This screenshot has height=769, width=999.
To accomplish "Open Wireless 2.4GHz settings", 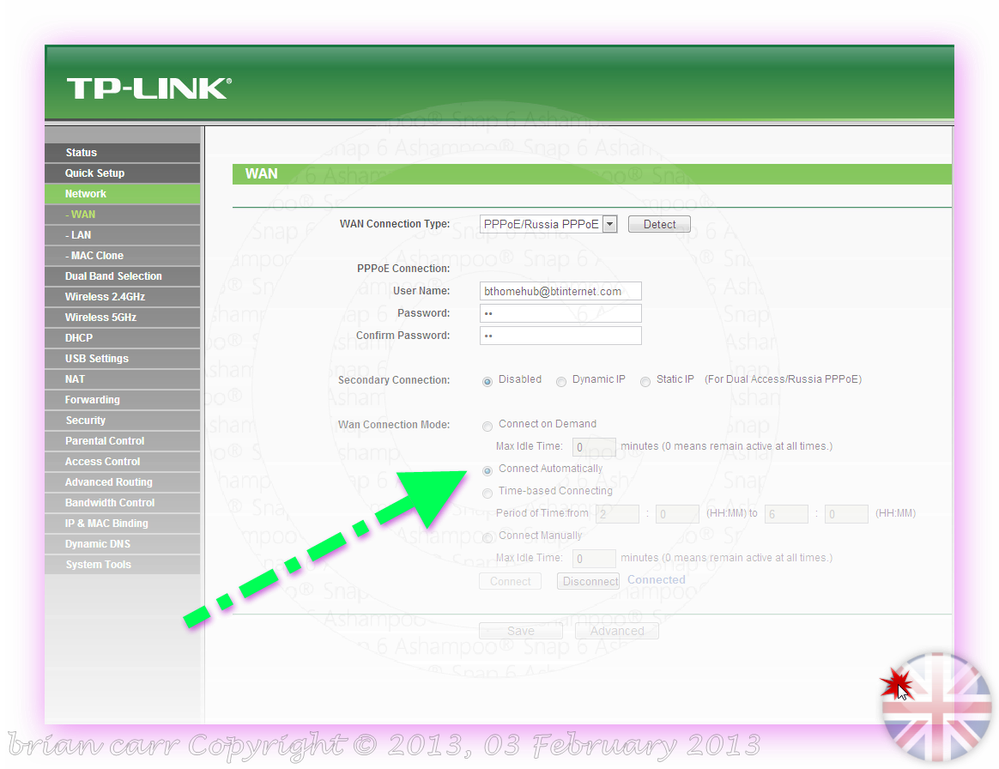I will click(x=122, y=296).
